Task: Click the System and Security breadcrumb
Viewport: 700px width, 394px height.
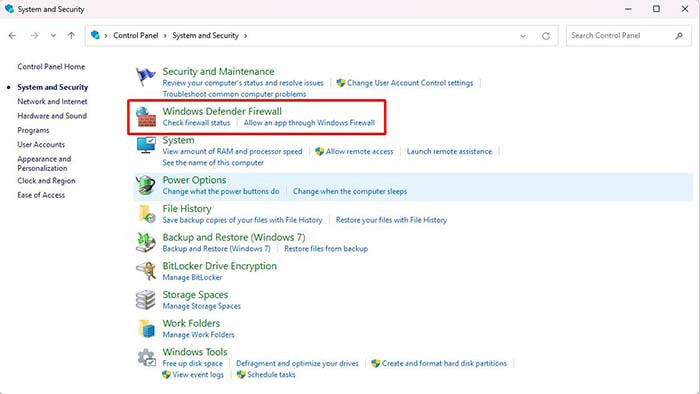Action: (205, 36)
